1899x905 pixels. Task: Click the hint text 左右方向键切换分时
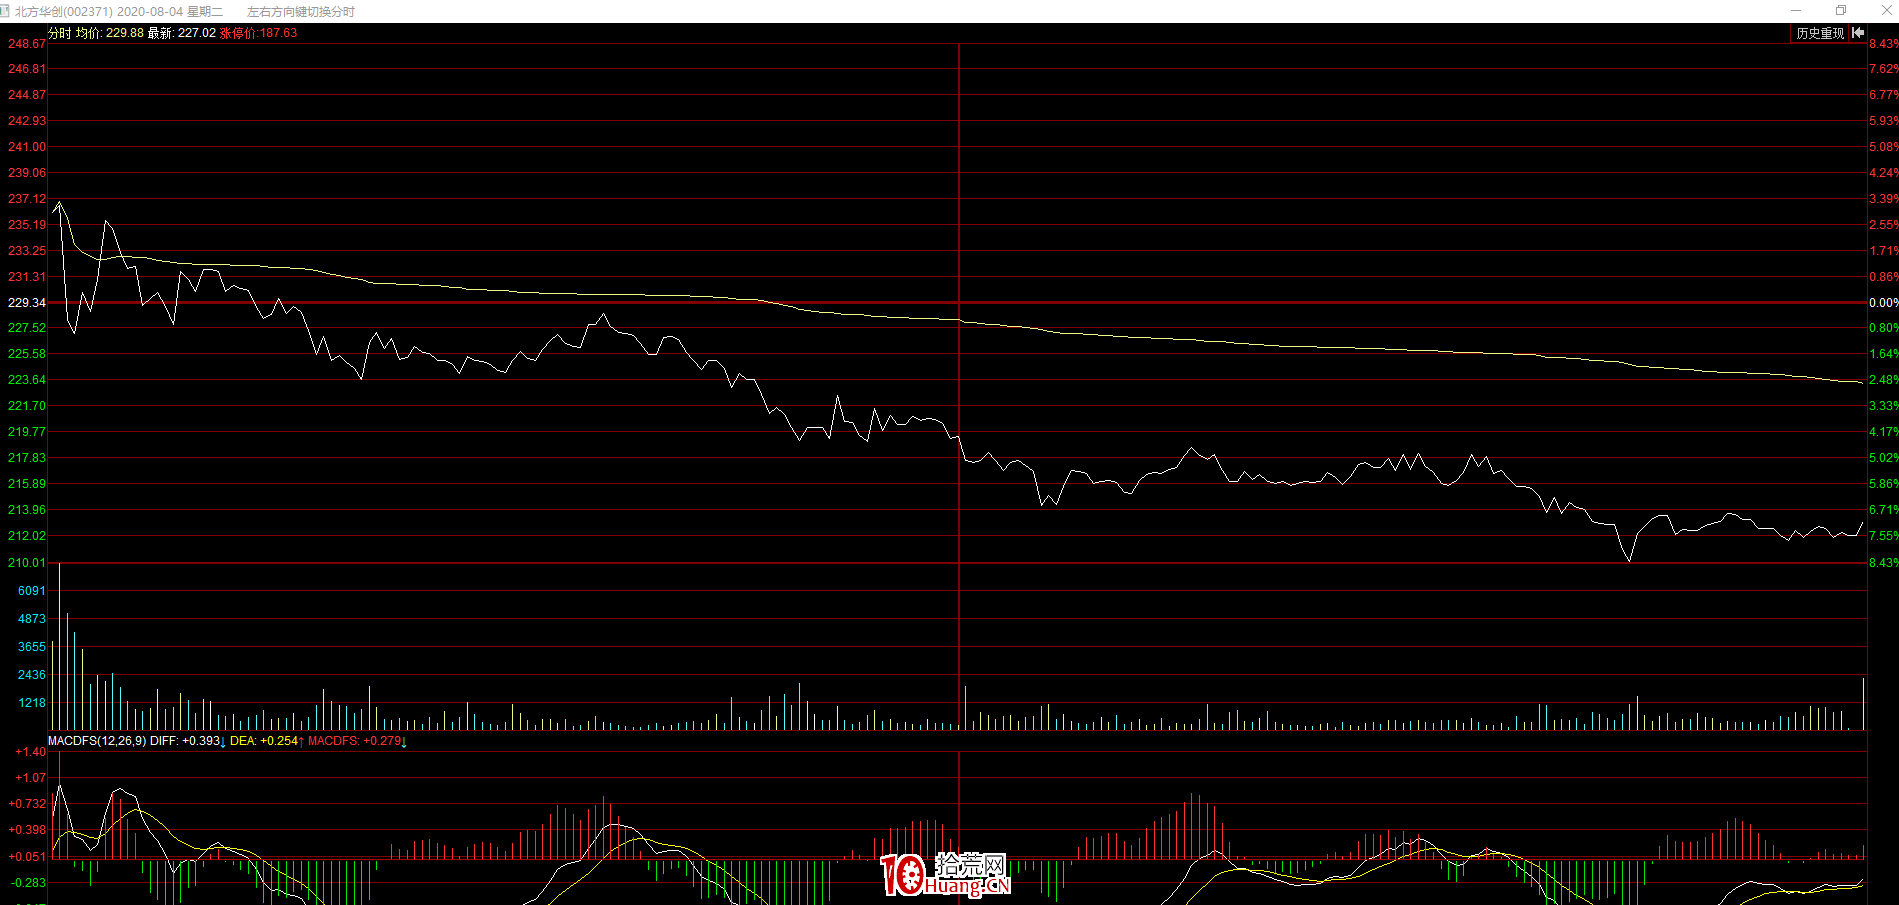coord(301,12)
